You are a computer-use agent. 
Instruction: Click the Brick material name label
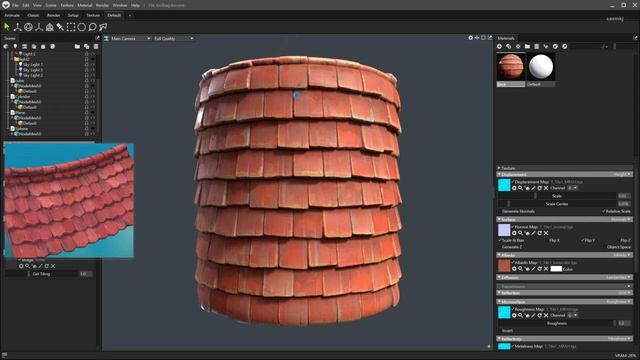511,84
